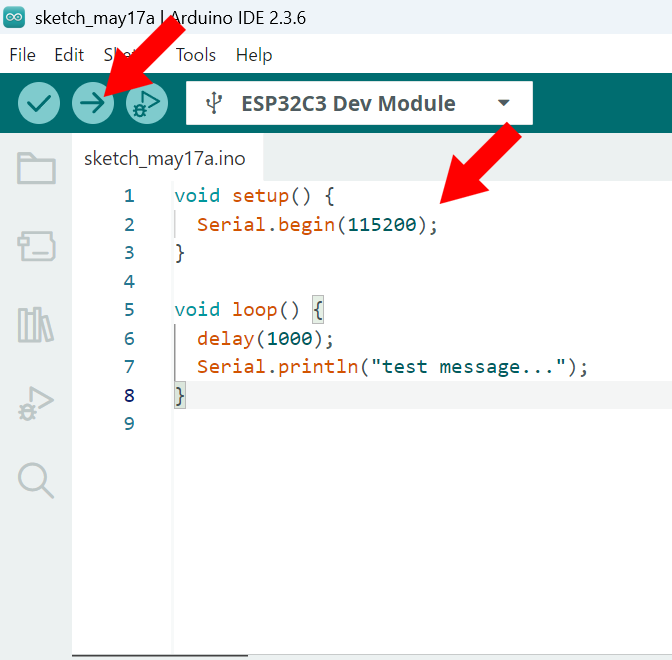Click the void loop() line
The height and width of the screenshot is (660, 672).
point(249,310)
